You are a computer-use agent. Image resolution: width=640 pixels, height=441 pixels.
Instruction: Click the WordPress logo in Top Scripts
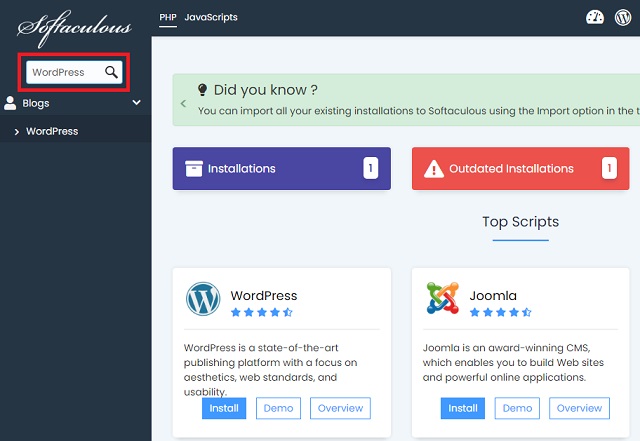pyautogui.click(x=203, y=299)
